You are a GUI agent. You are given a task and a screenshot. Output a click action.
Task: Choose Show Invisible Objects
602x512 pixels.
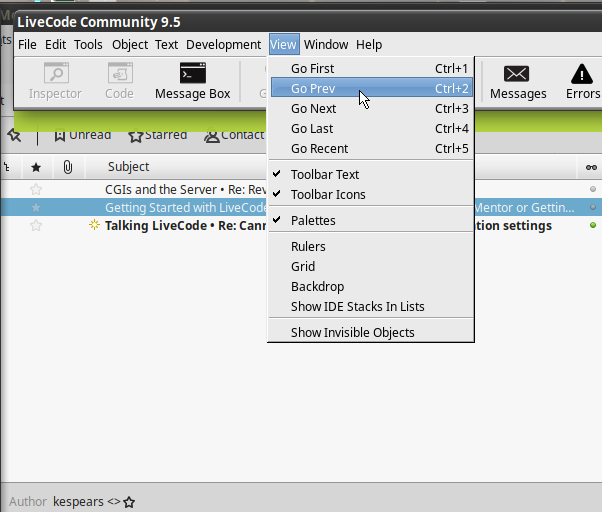[371, 332]
